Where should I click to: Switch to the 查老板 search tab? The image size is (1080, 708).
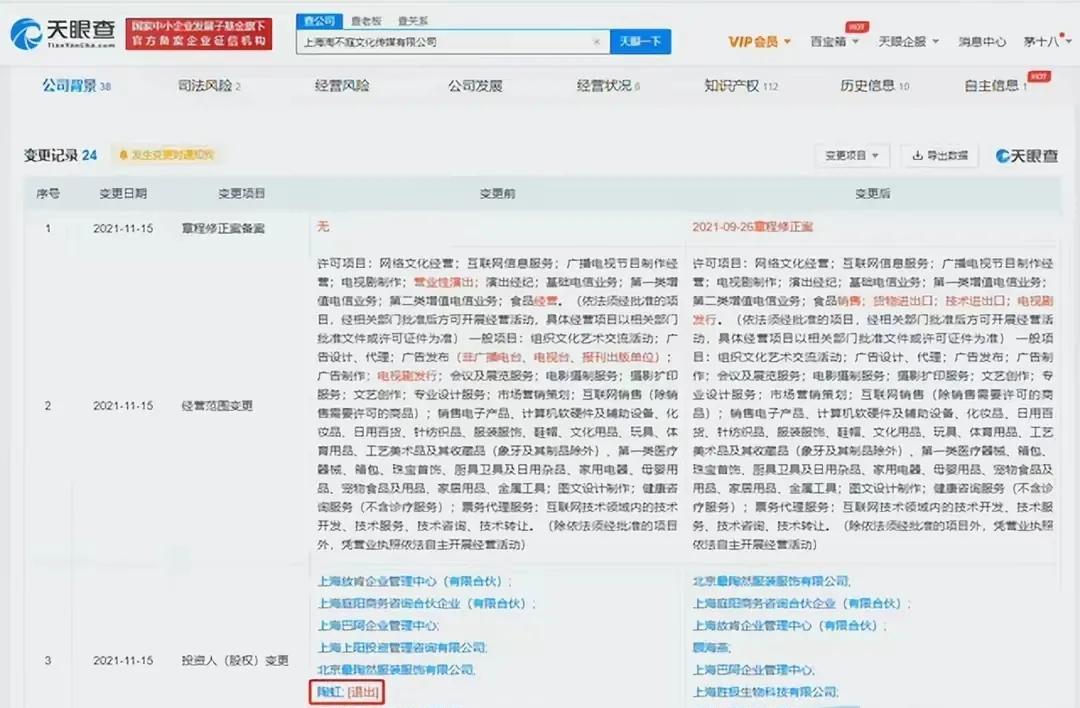click(x=366, y=21)
